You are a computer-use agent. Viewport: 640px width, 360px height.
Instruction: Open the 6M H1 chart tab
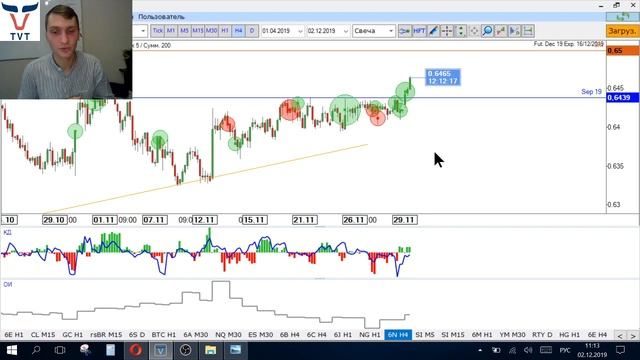click(482, 335)
